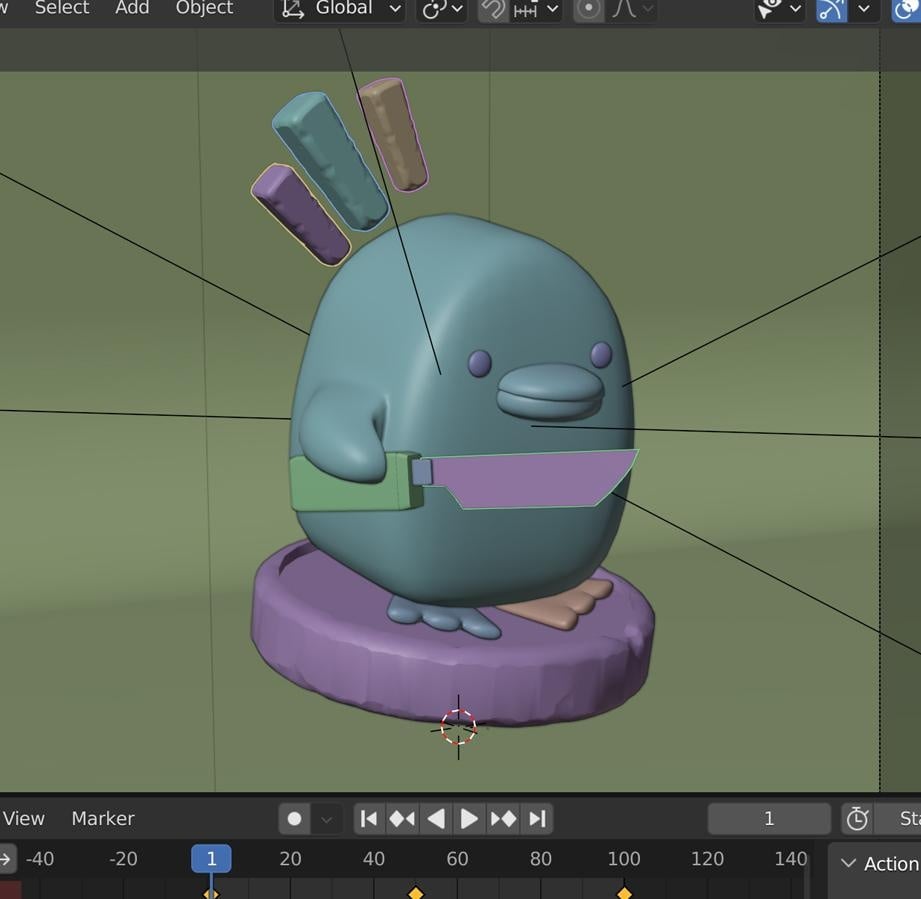Open the Add menu
This screenshot has height=899, width=921.
pyautogui.click(x=132, y=8)
